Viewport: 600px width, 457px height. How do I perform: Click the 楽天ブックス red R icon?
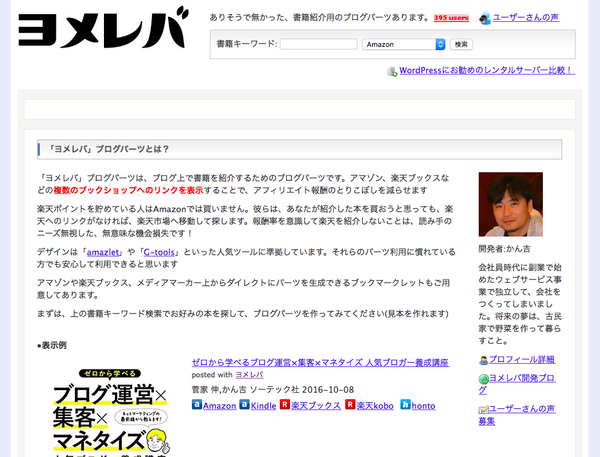[285, 405]
